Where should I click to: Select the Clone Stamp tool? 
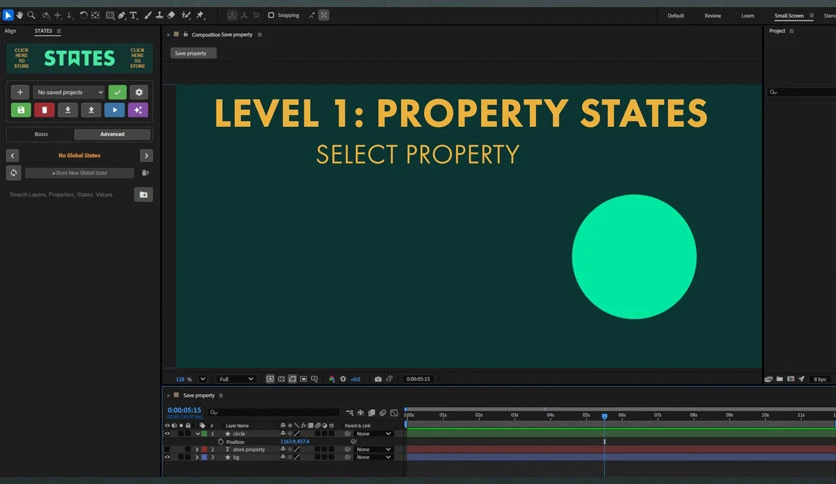click(159, 15)
